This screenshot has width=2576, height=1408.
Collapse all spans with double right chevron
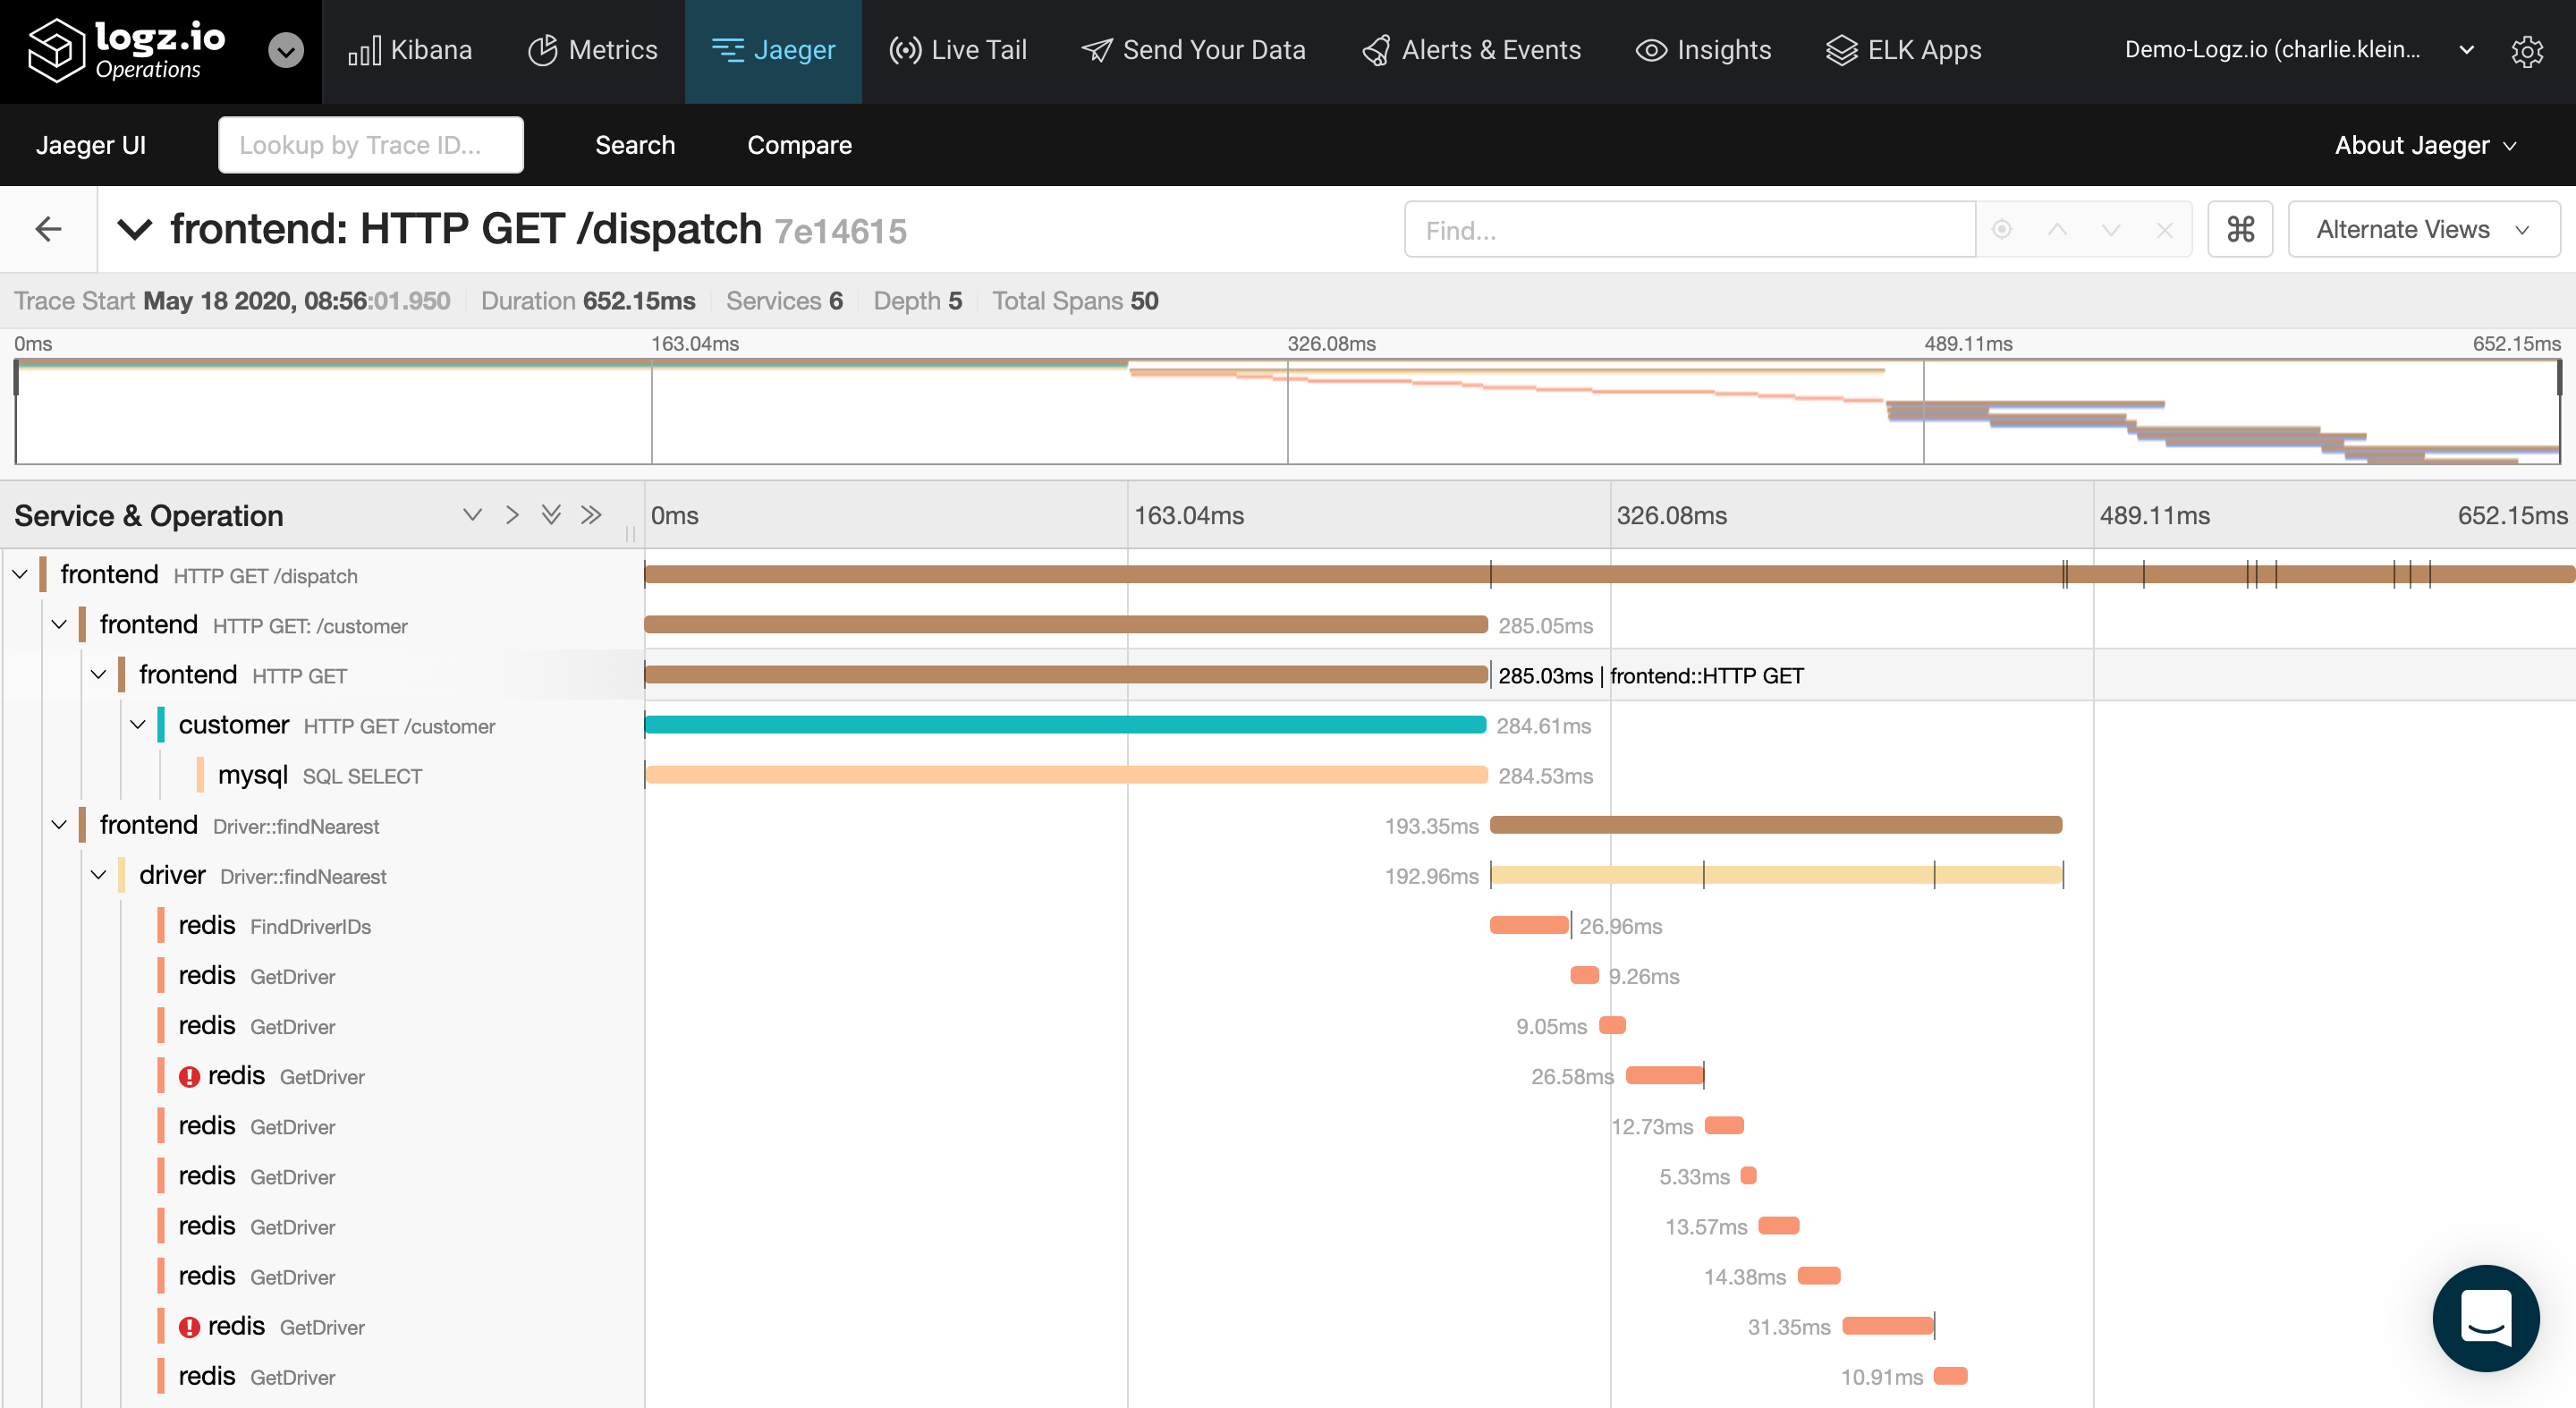coord(591,514)
